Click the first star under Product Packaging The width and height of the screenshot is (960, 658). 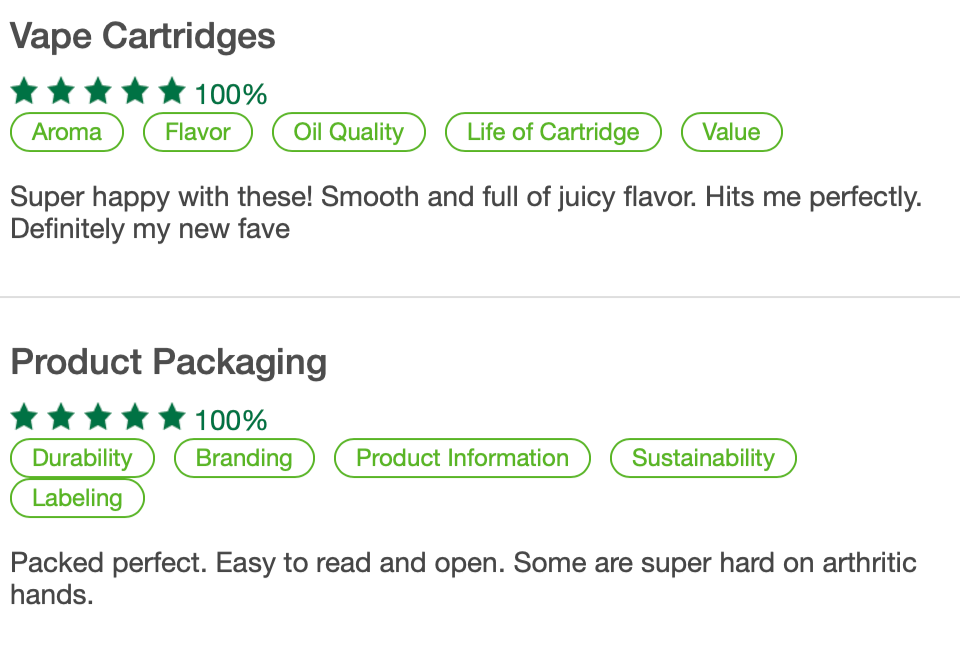[25, 417]
